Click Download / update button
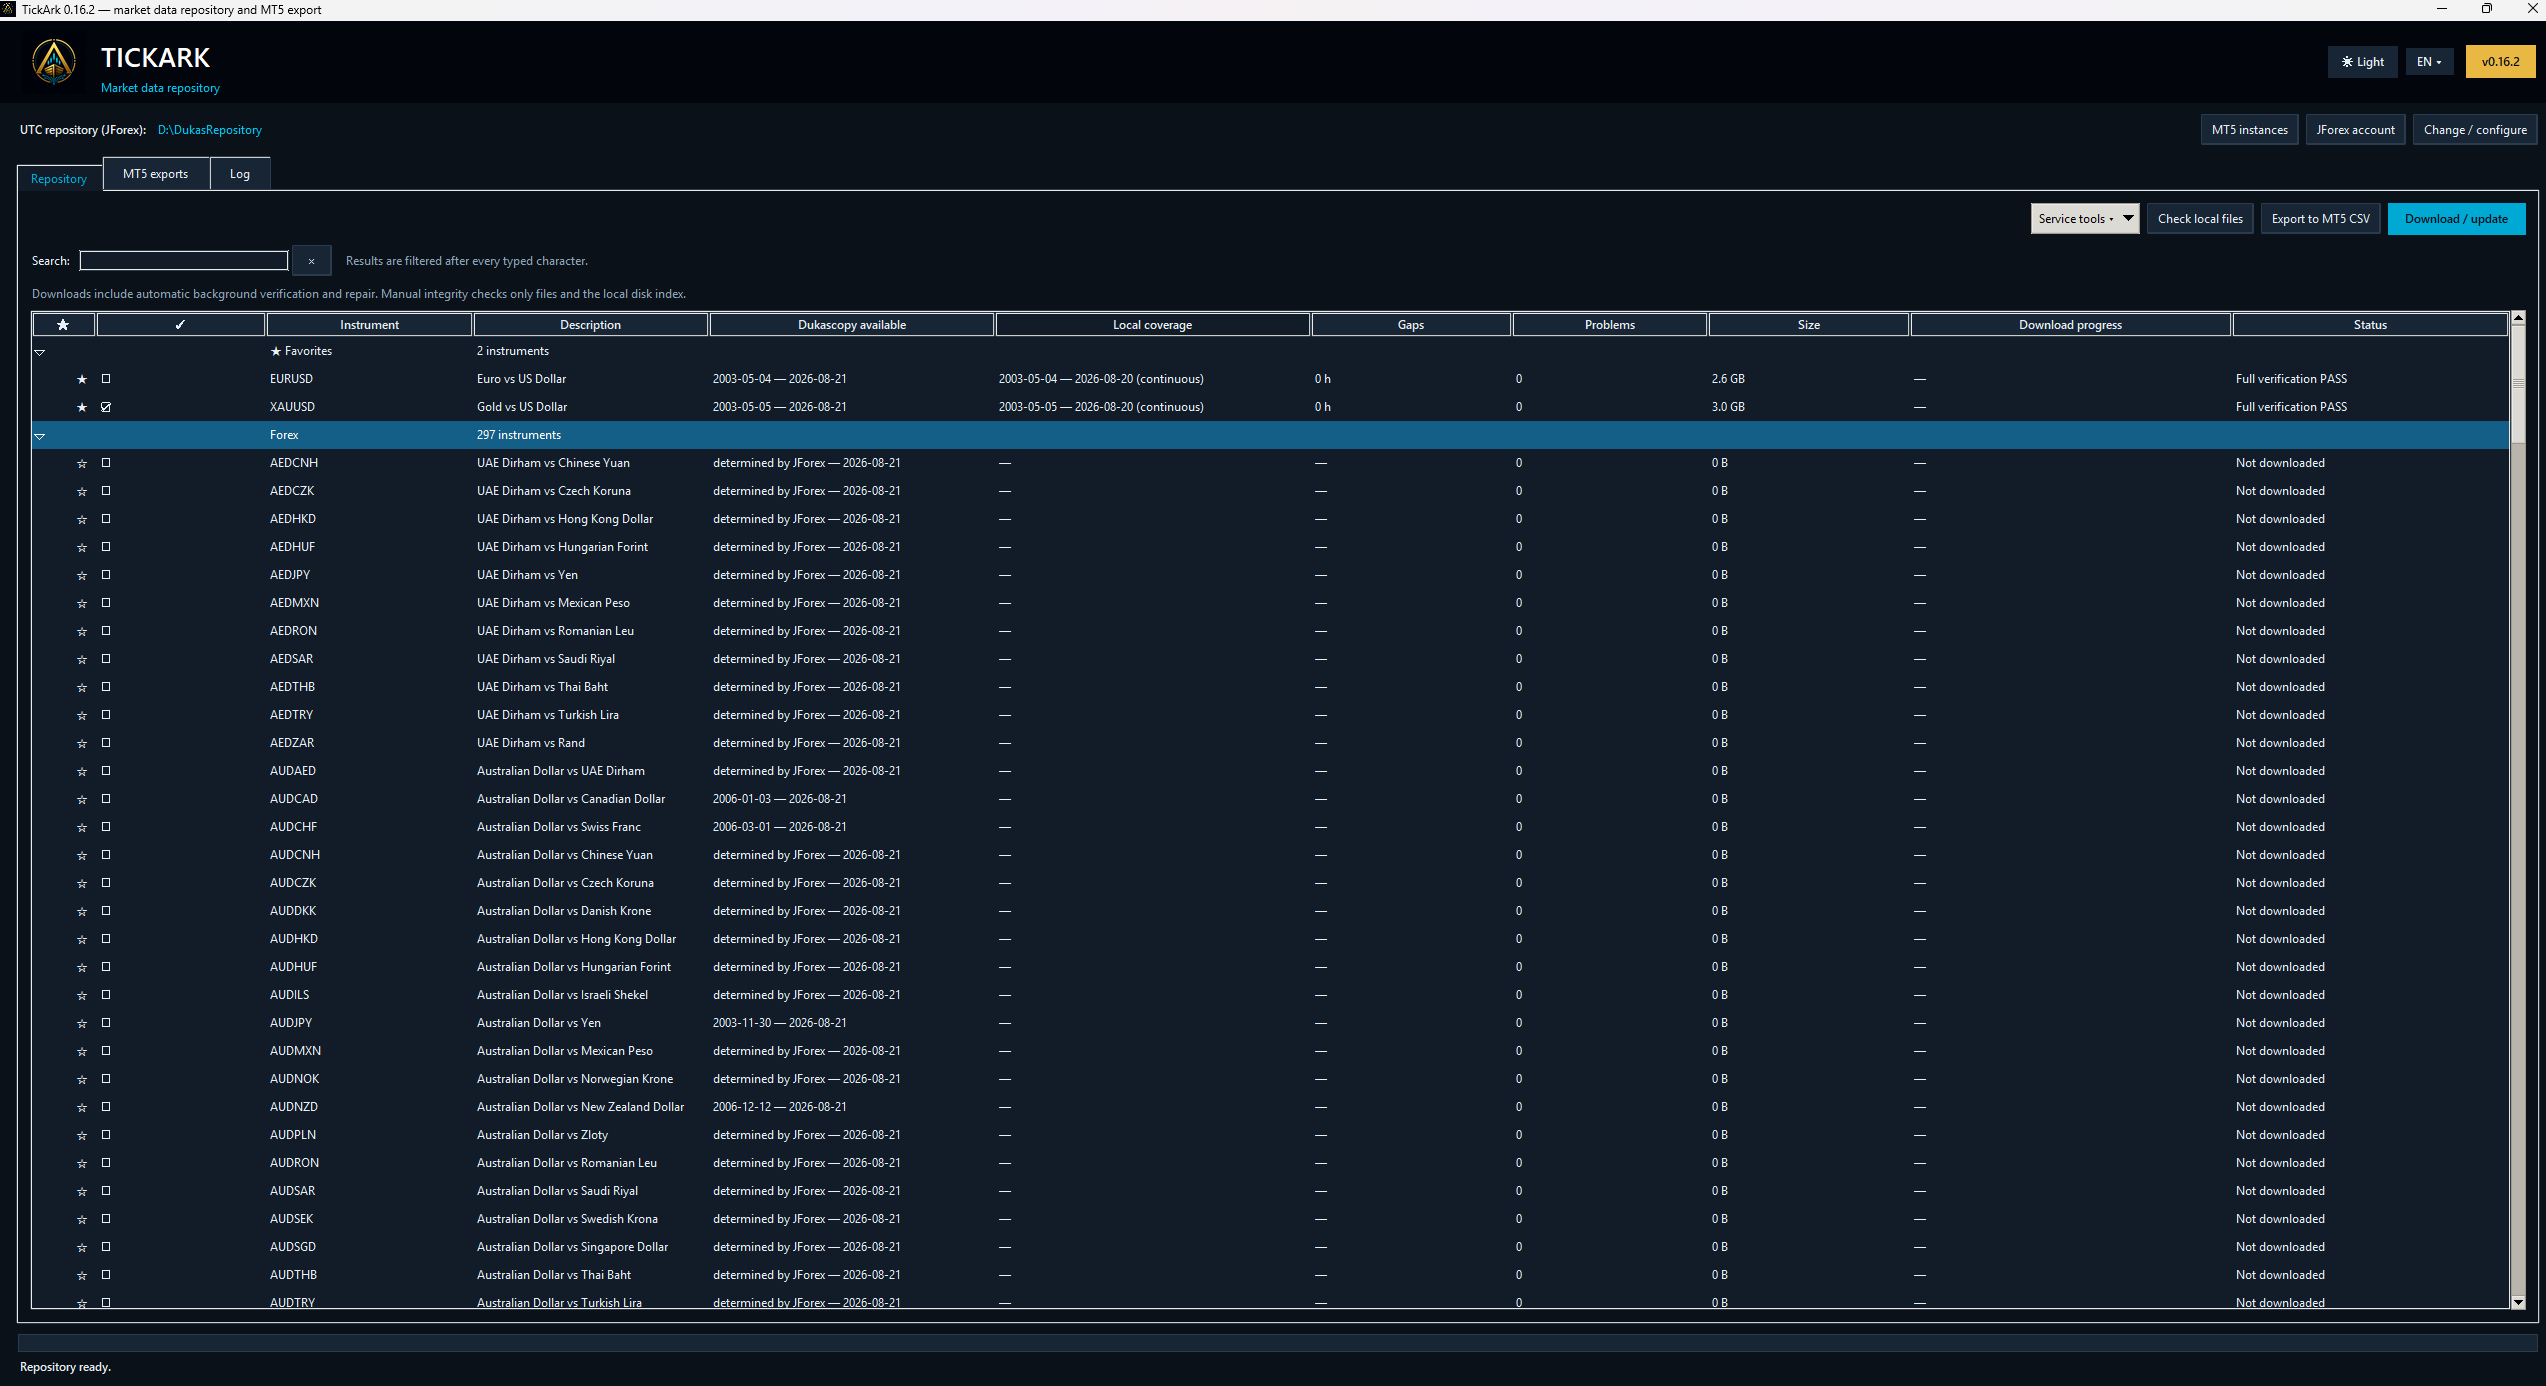Screen dimensions: 2546x1386 (2456, 219)
